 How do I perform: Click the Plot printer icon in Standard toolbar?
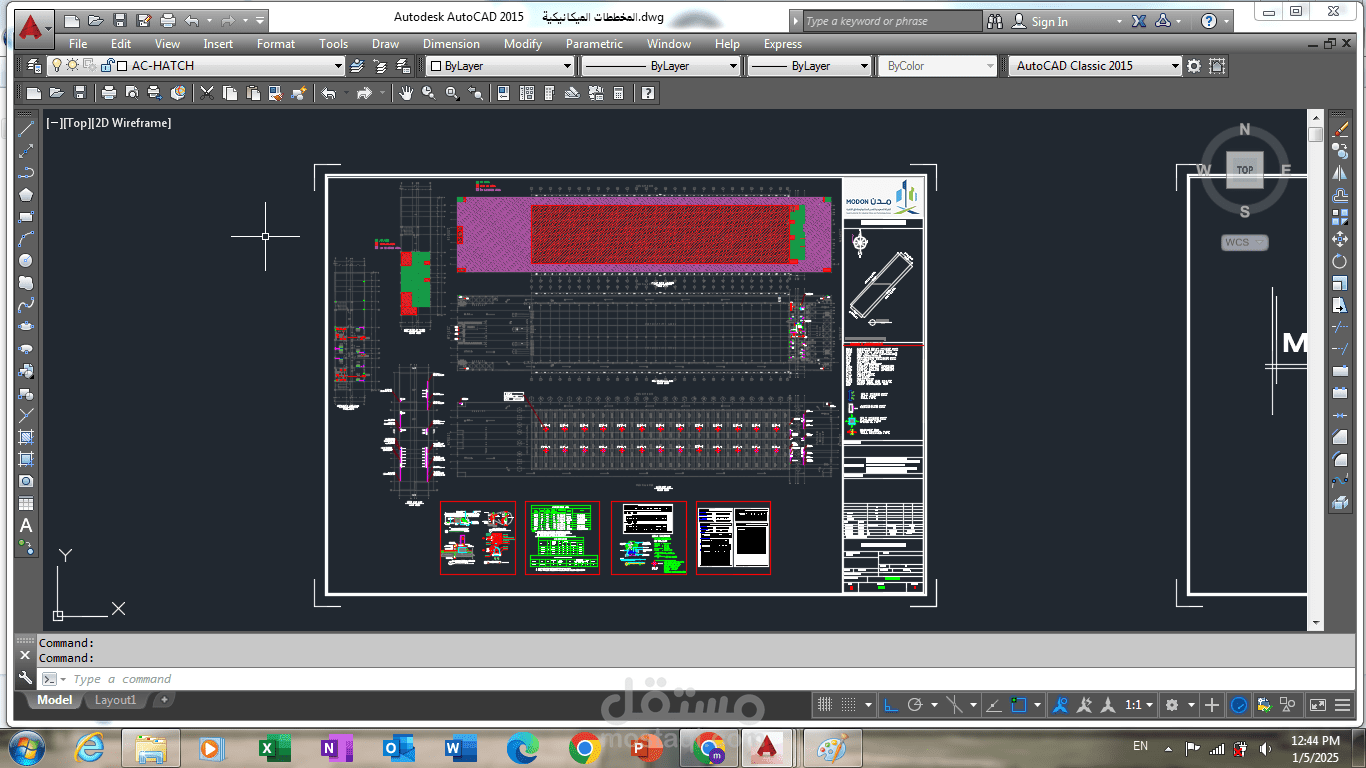109,93
